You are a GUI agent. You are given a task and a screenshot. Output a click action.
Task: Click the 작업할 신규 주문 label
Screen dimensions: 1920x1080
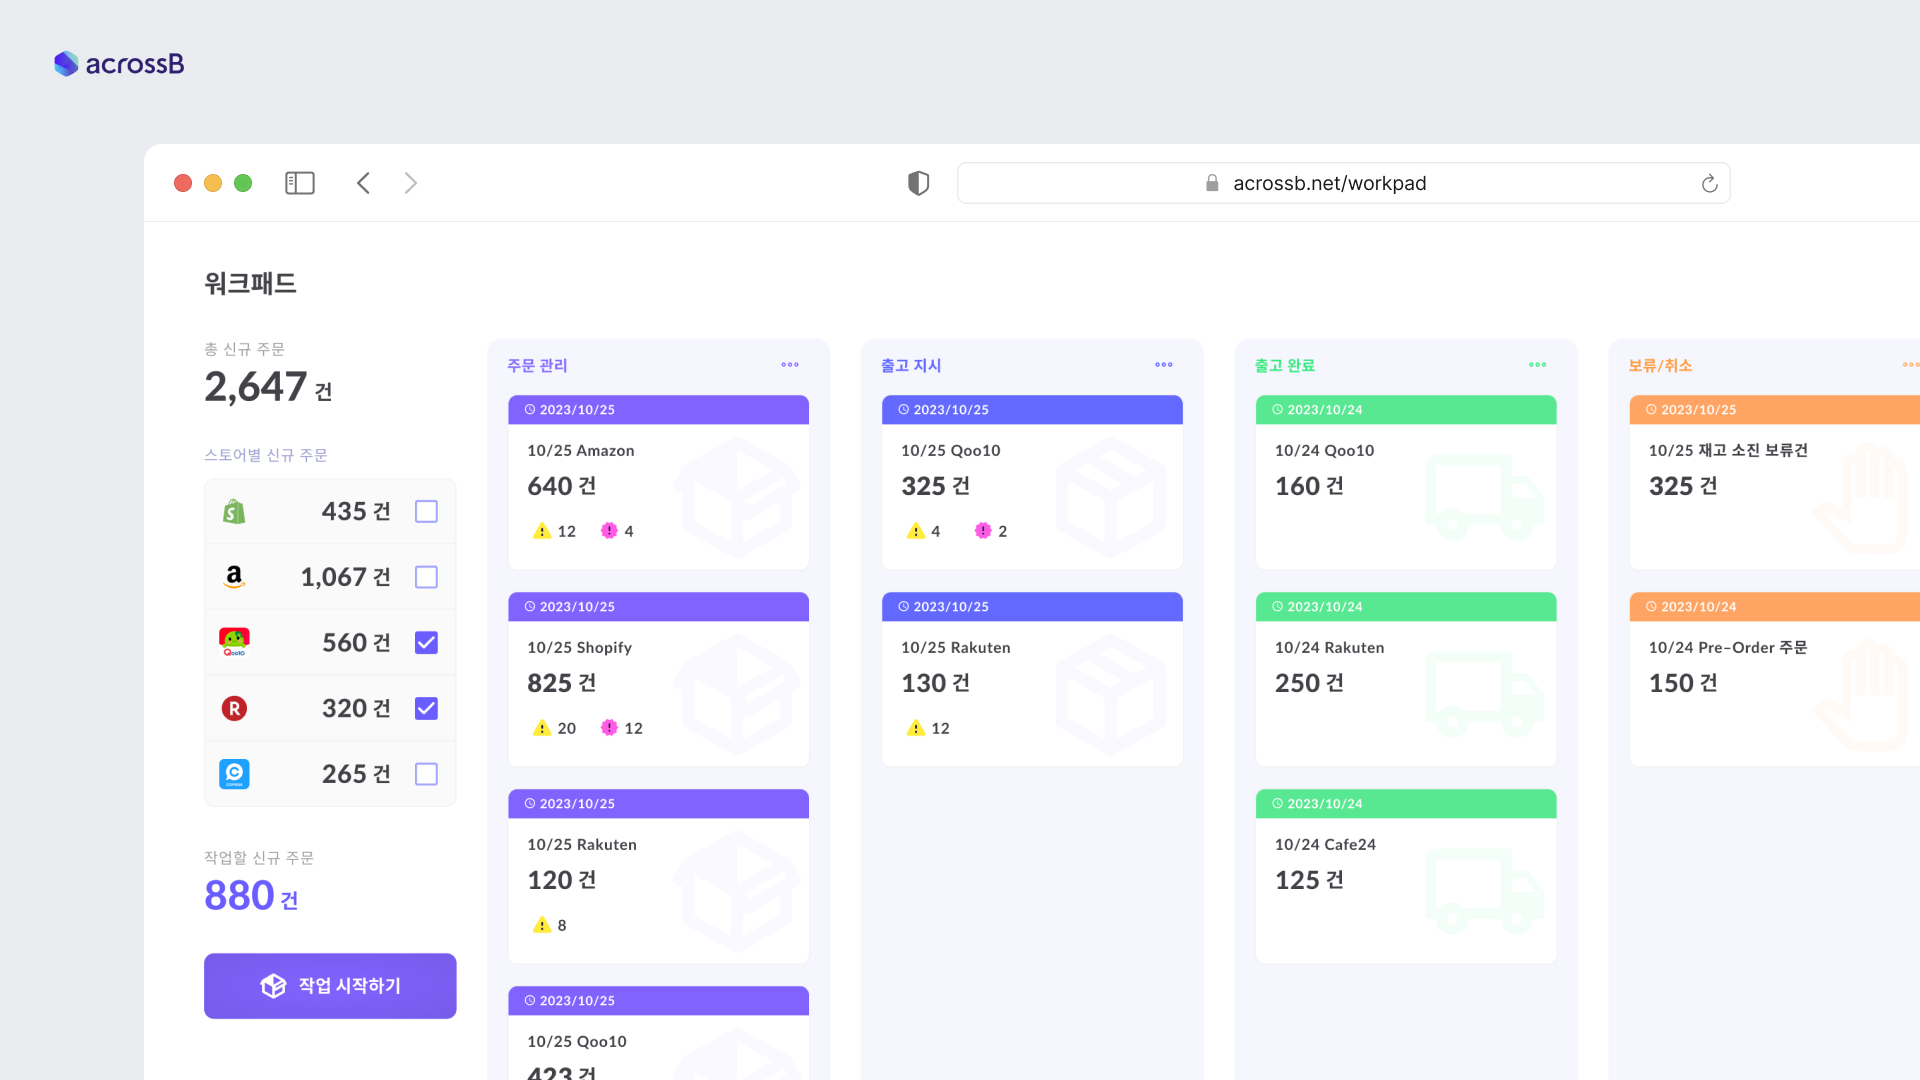tap(259, 858)
